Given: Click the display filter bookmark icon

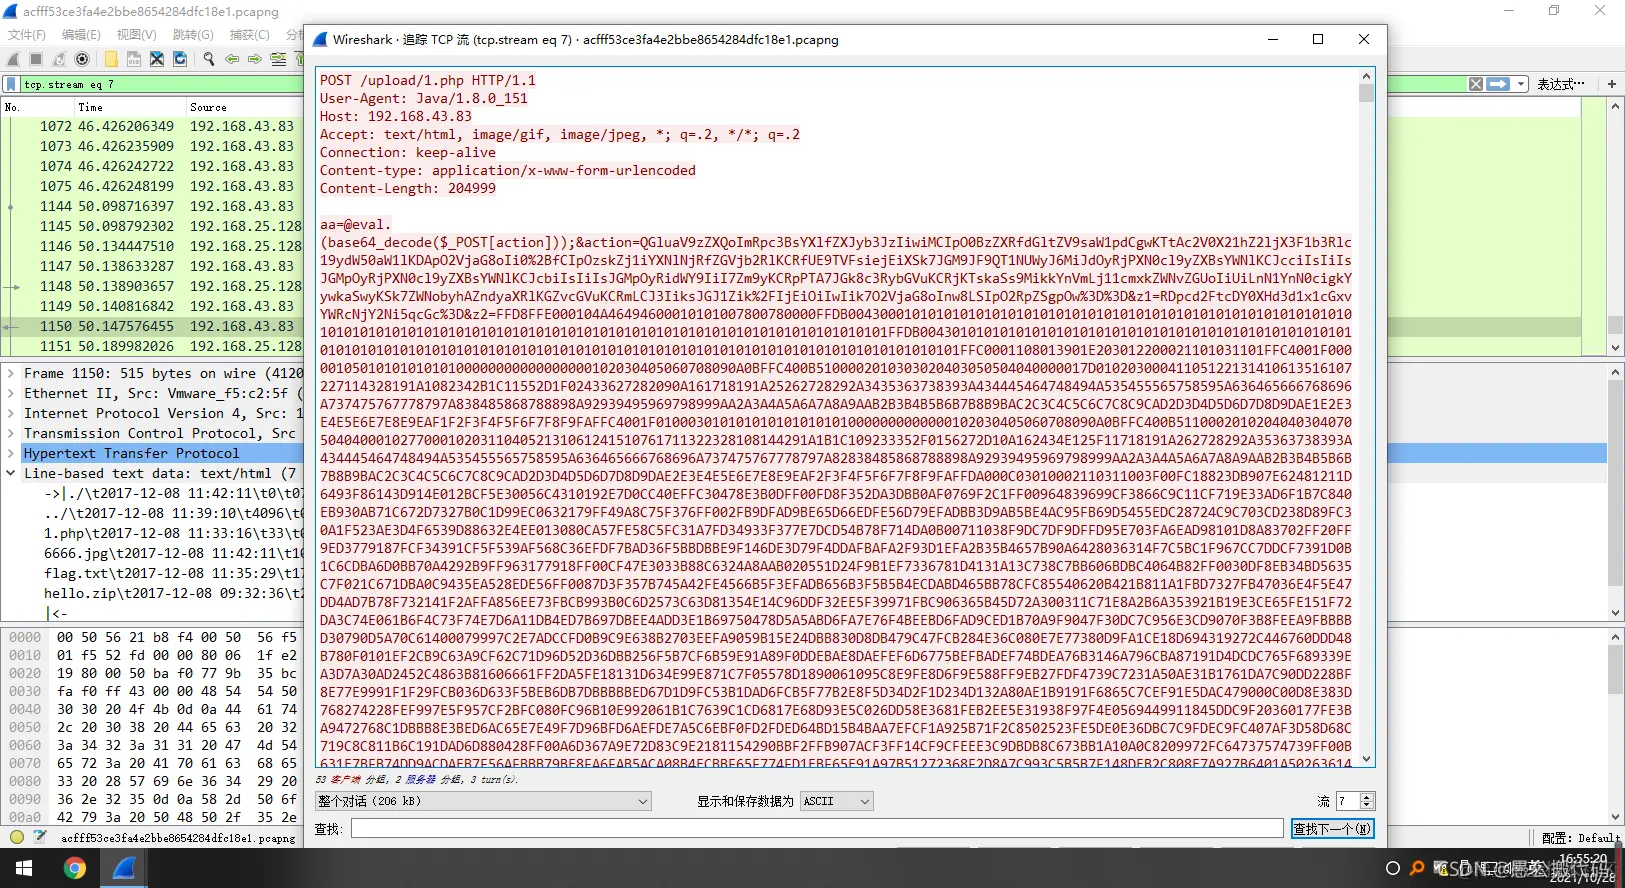Looking at the screenshot, I should [x=11, y=84].
